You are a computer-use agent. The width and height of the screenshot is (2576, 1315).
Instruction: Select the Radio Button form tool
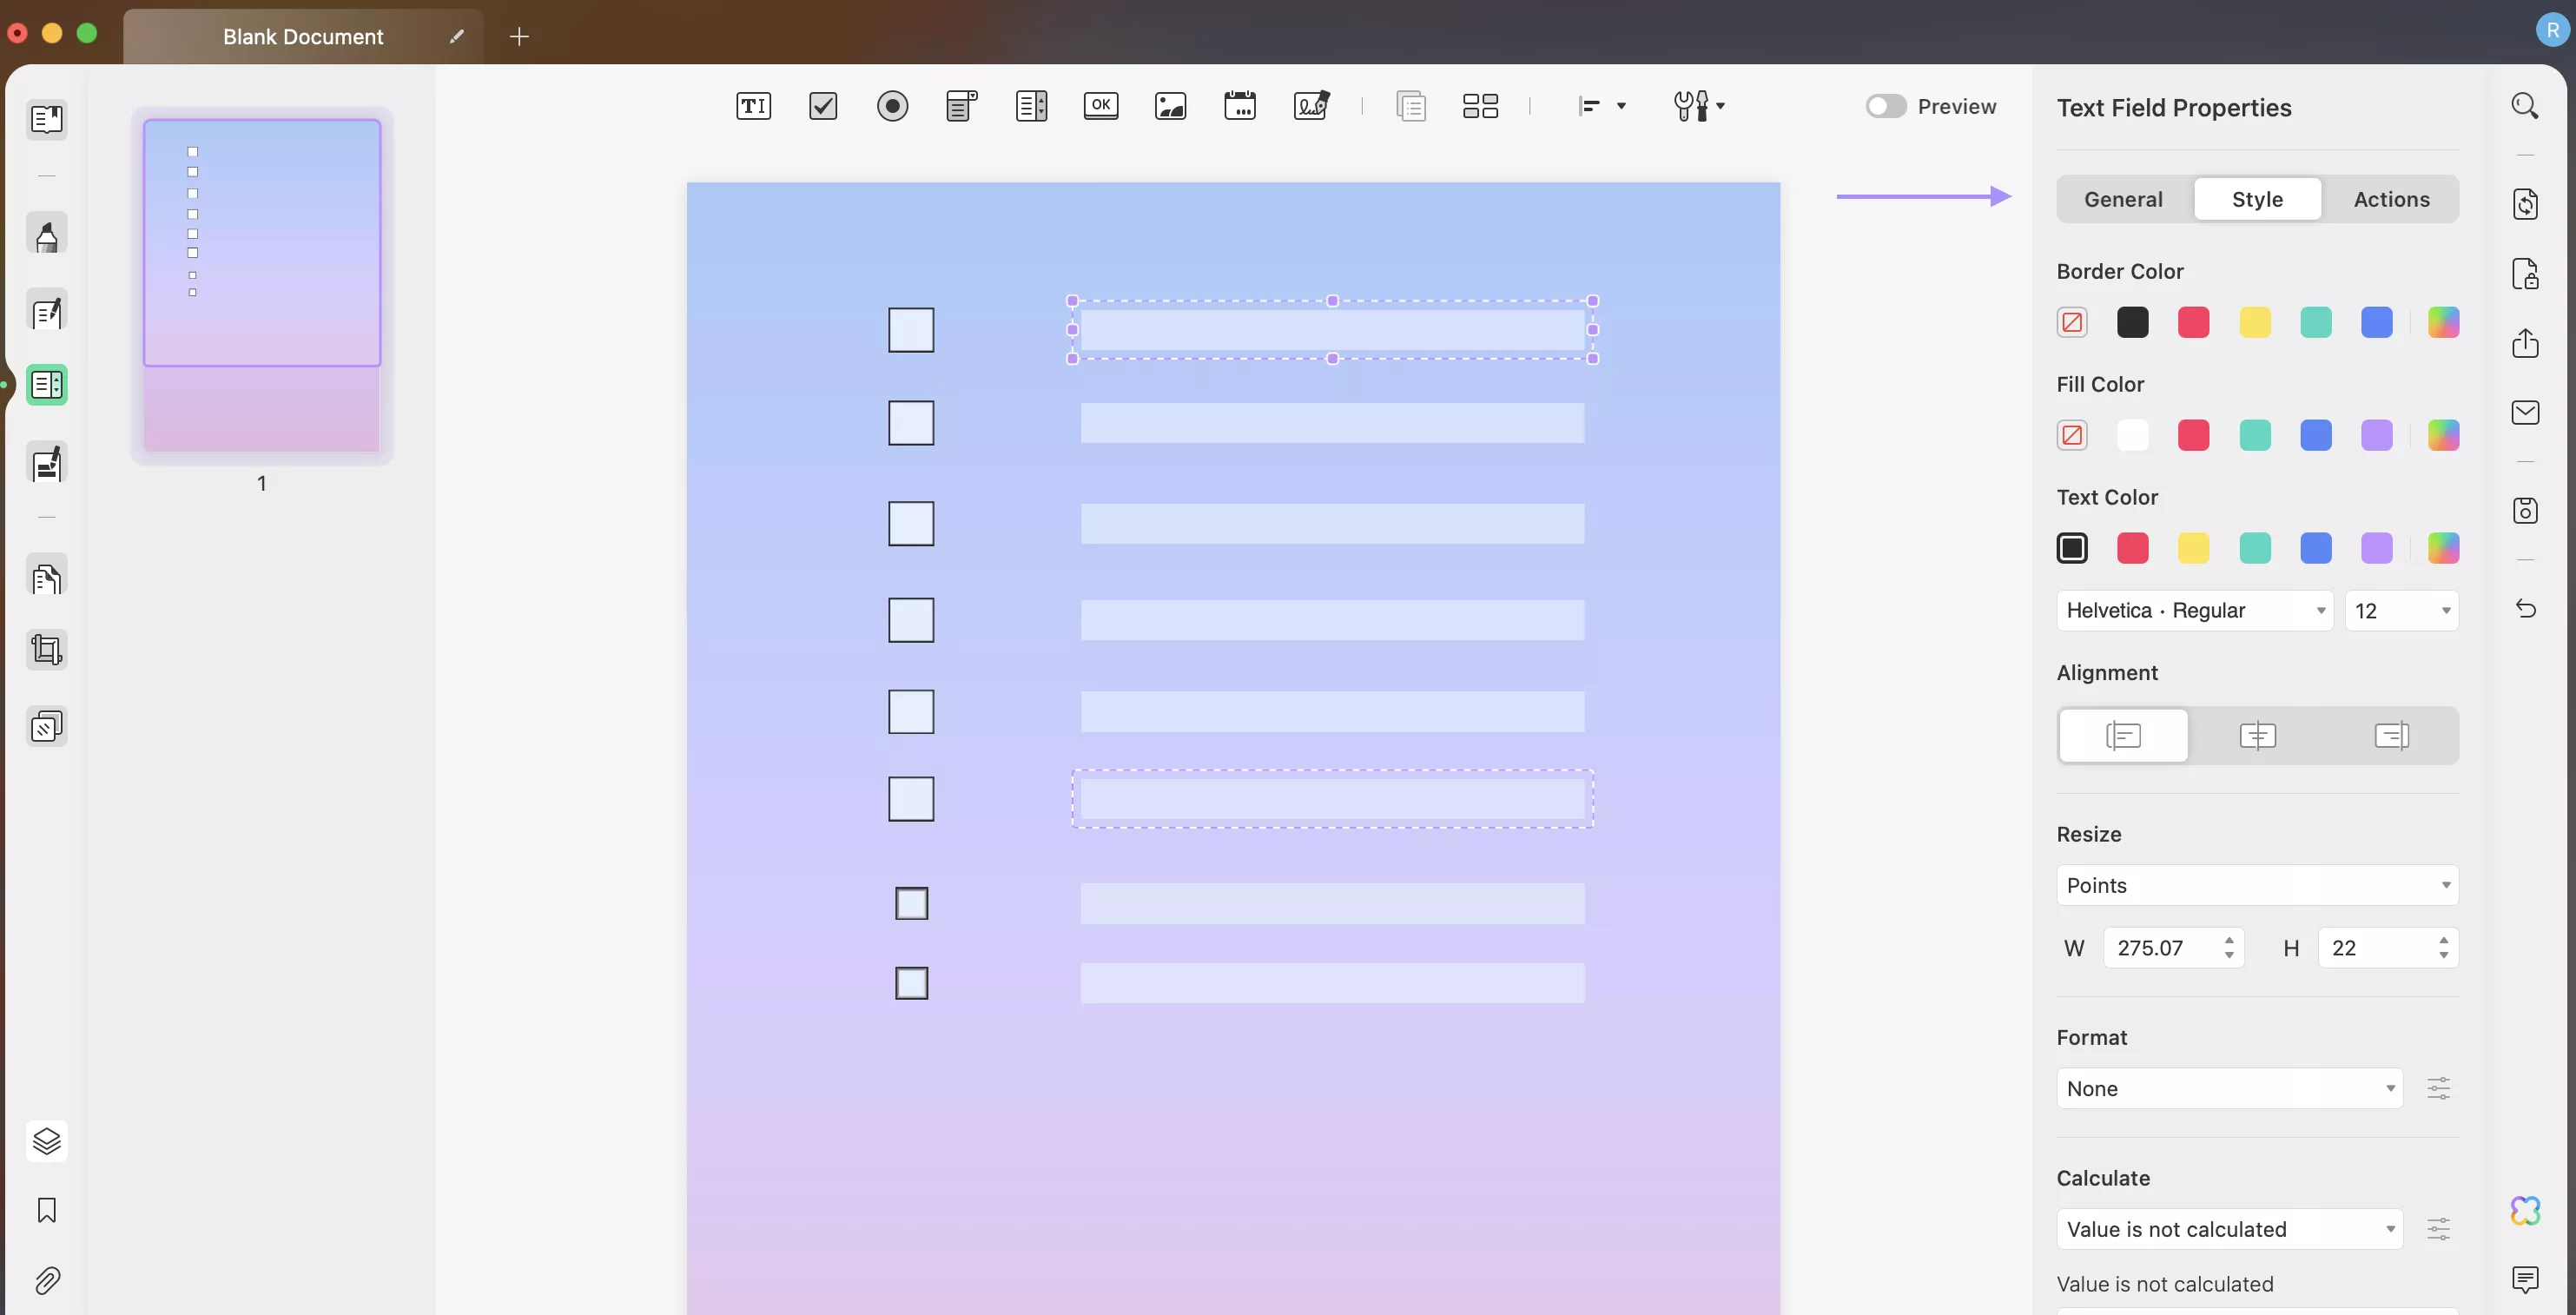pos(892,106)
